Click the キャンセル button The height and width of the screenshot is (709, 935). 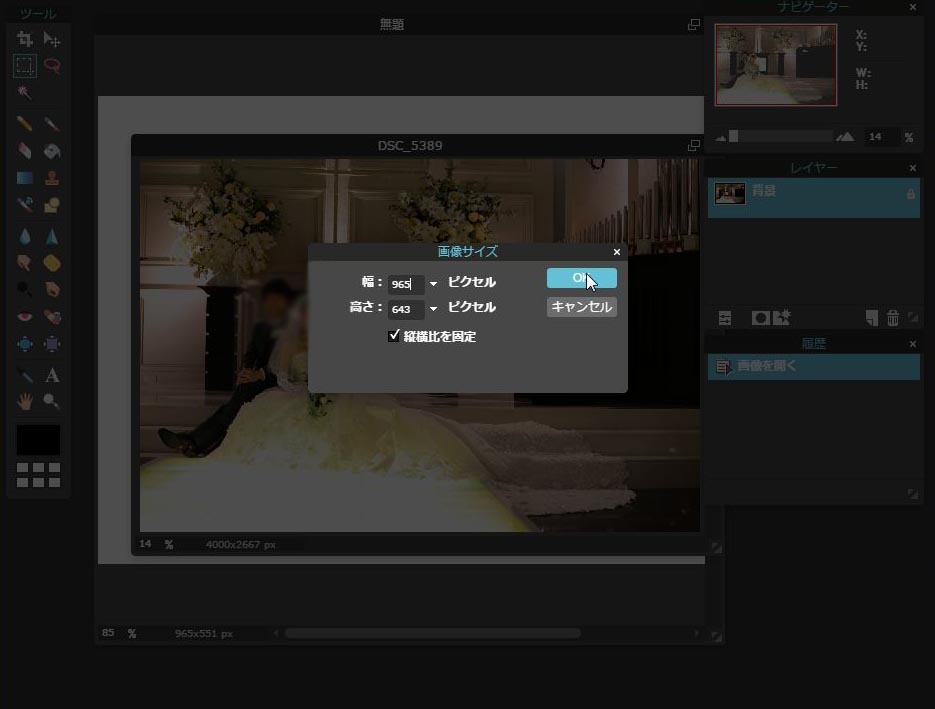[x=581, y=307]
